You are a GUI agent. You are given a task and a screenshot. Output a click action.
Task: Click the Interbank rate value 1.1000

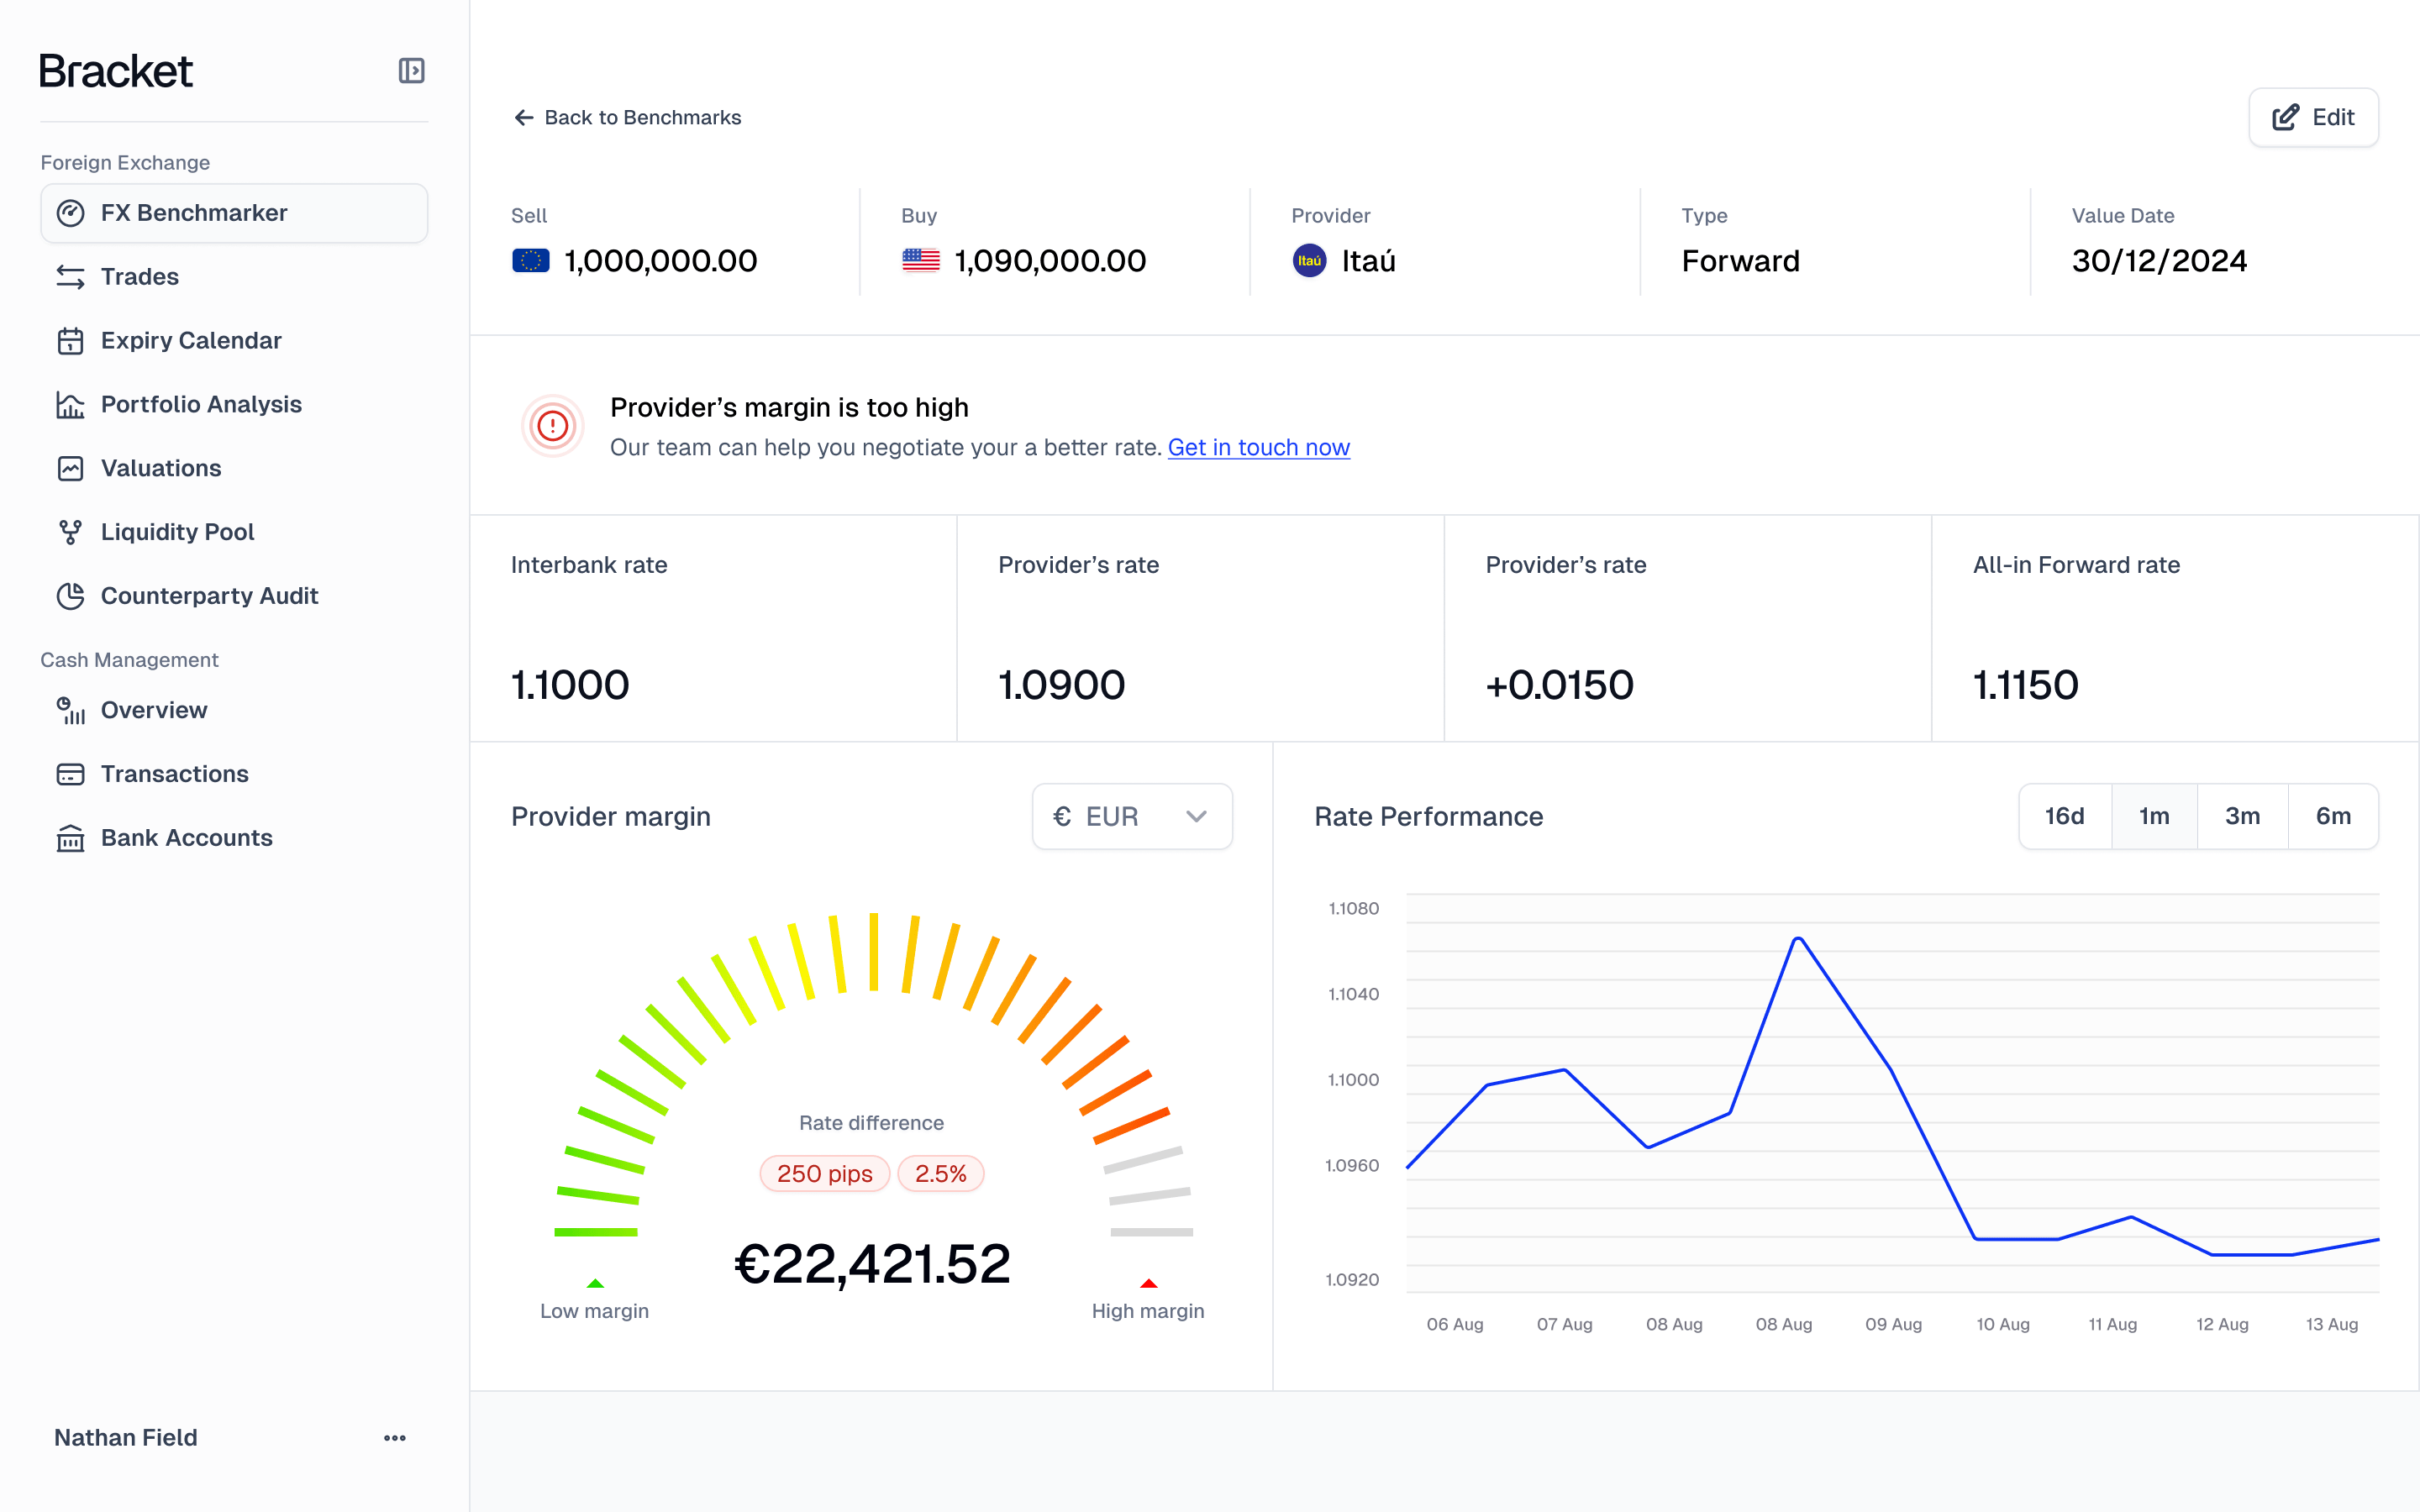(x=570, y=685)
